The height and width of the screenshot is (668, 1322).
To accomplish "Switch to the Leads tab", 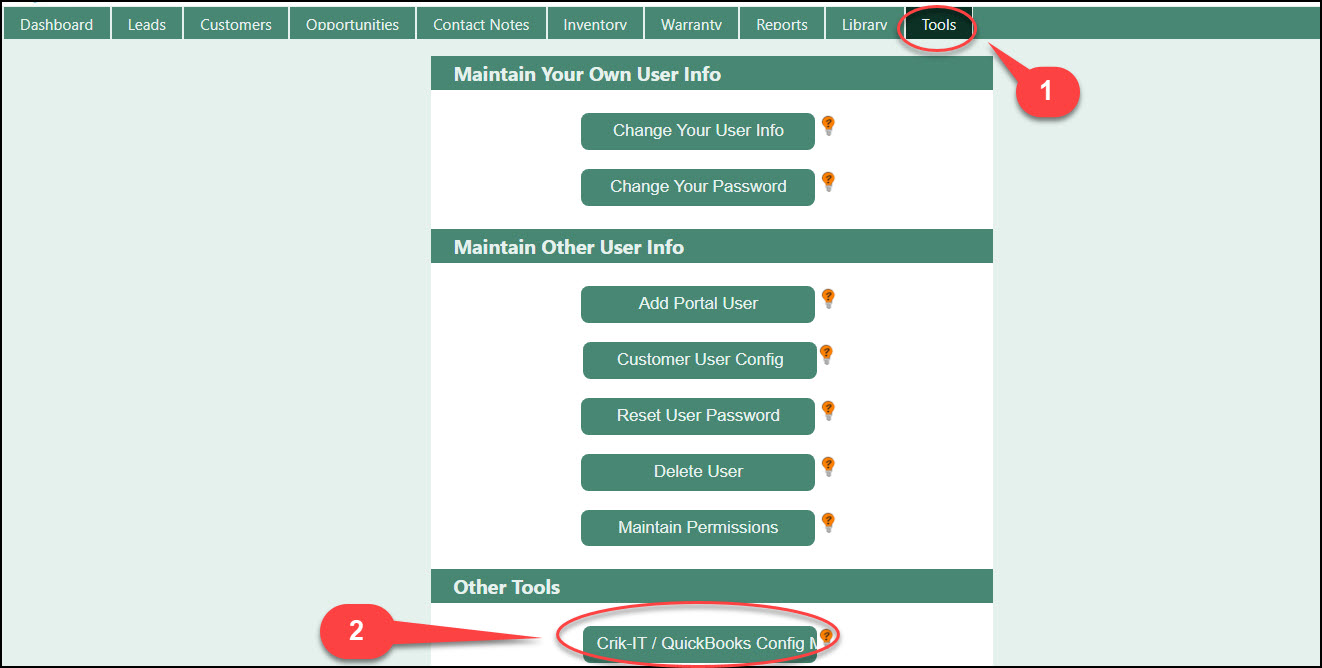I will pyautogui.click(x=147, y=25).
